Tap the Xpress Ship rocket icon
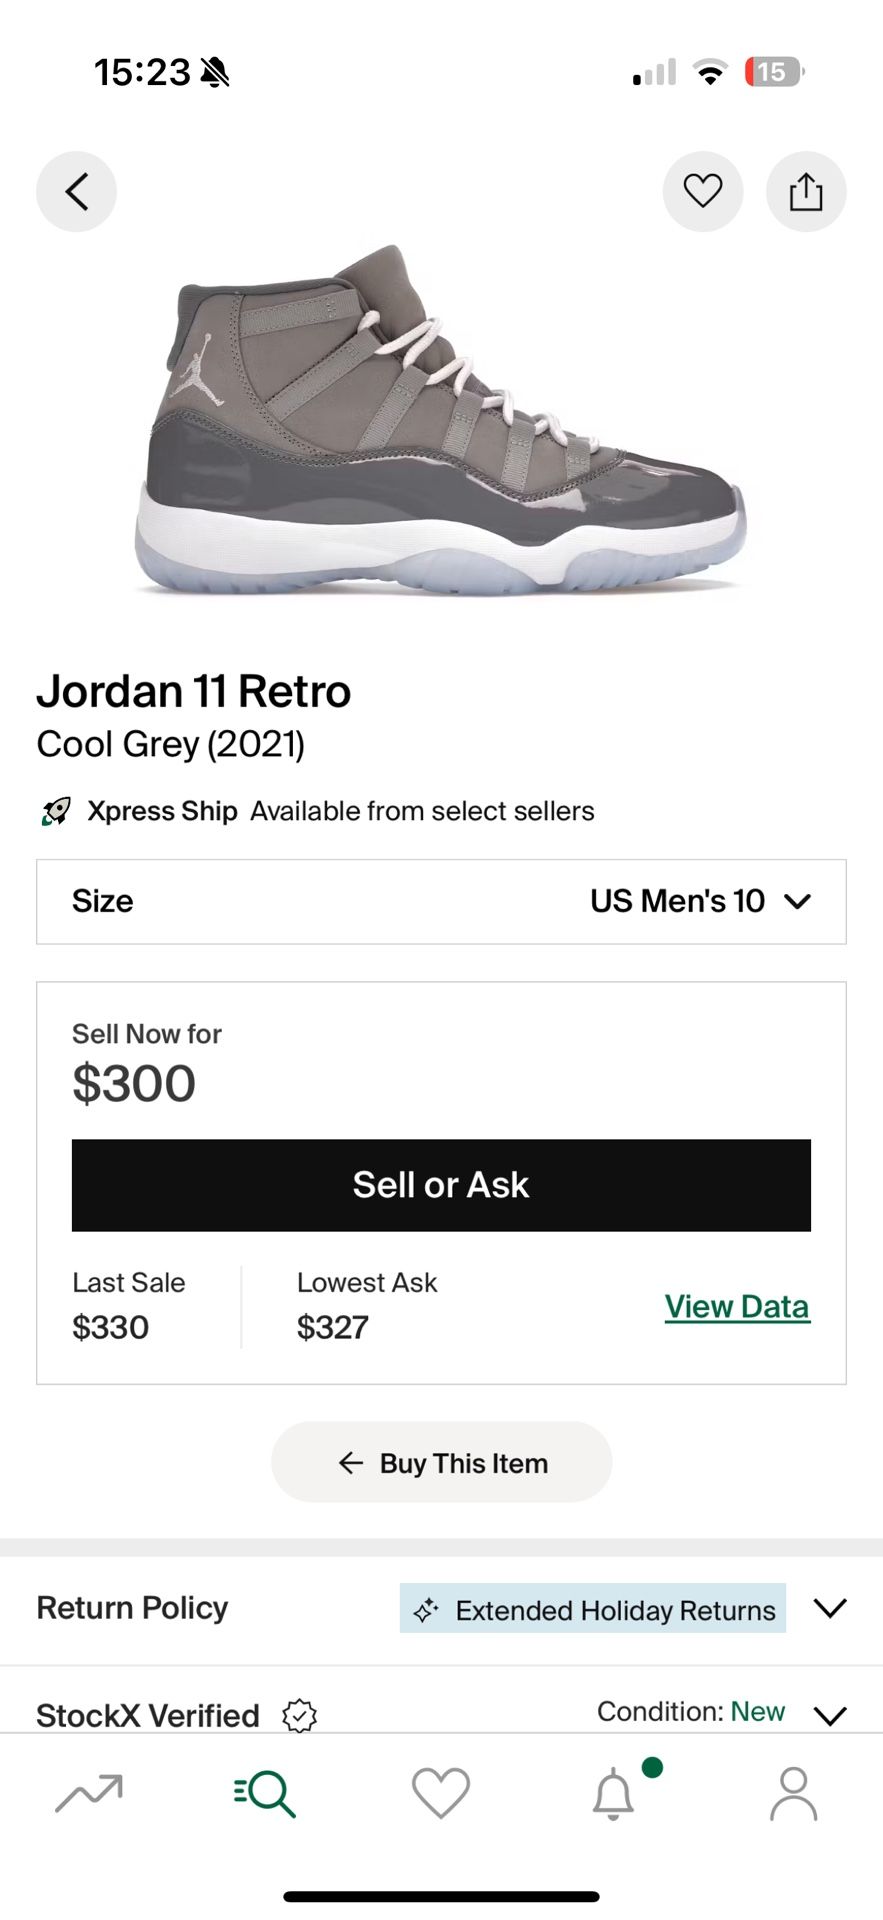 55,811
